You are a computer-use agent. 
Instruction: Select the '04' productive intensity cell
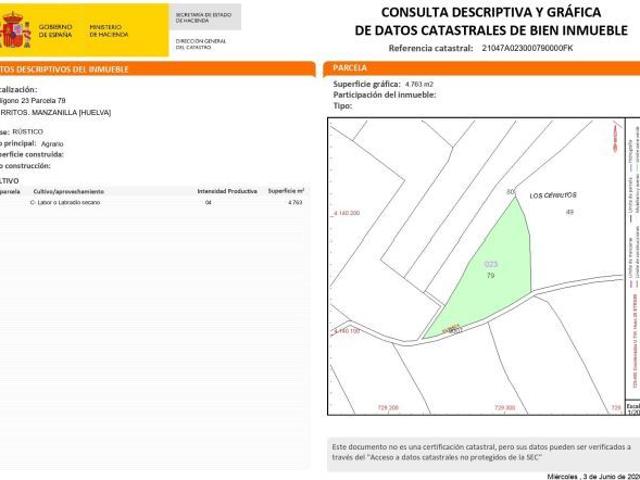click(209, 202)
